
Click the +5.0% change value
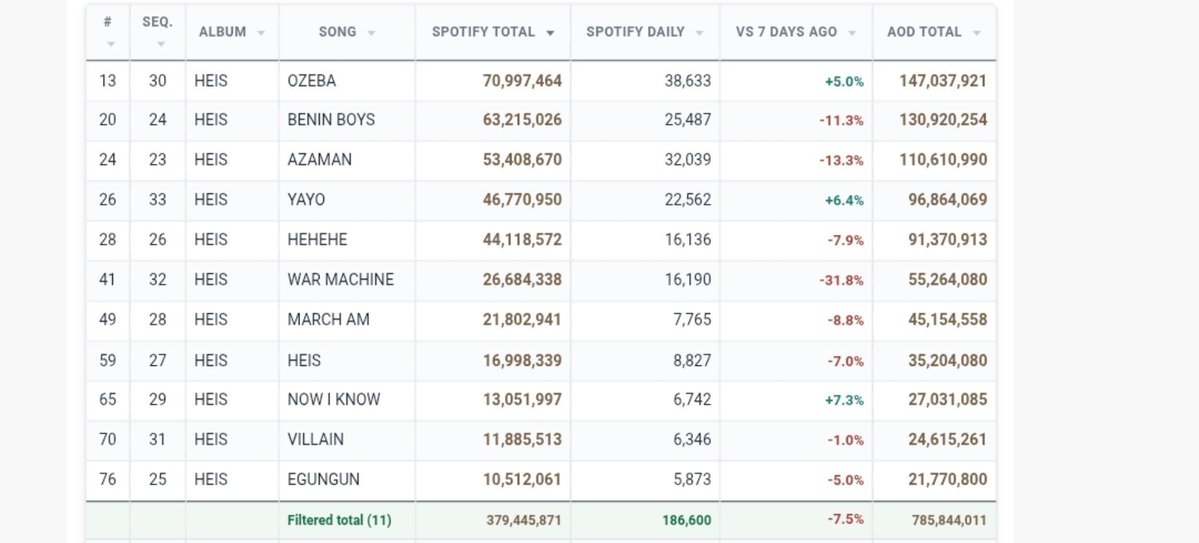pos(844,81)
